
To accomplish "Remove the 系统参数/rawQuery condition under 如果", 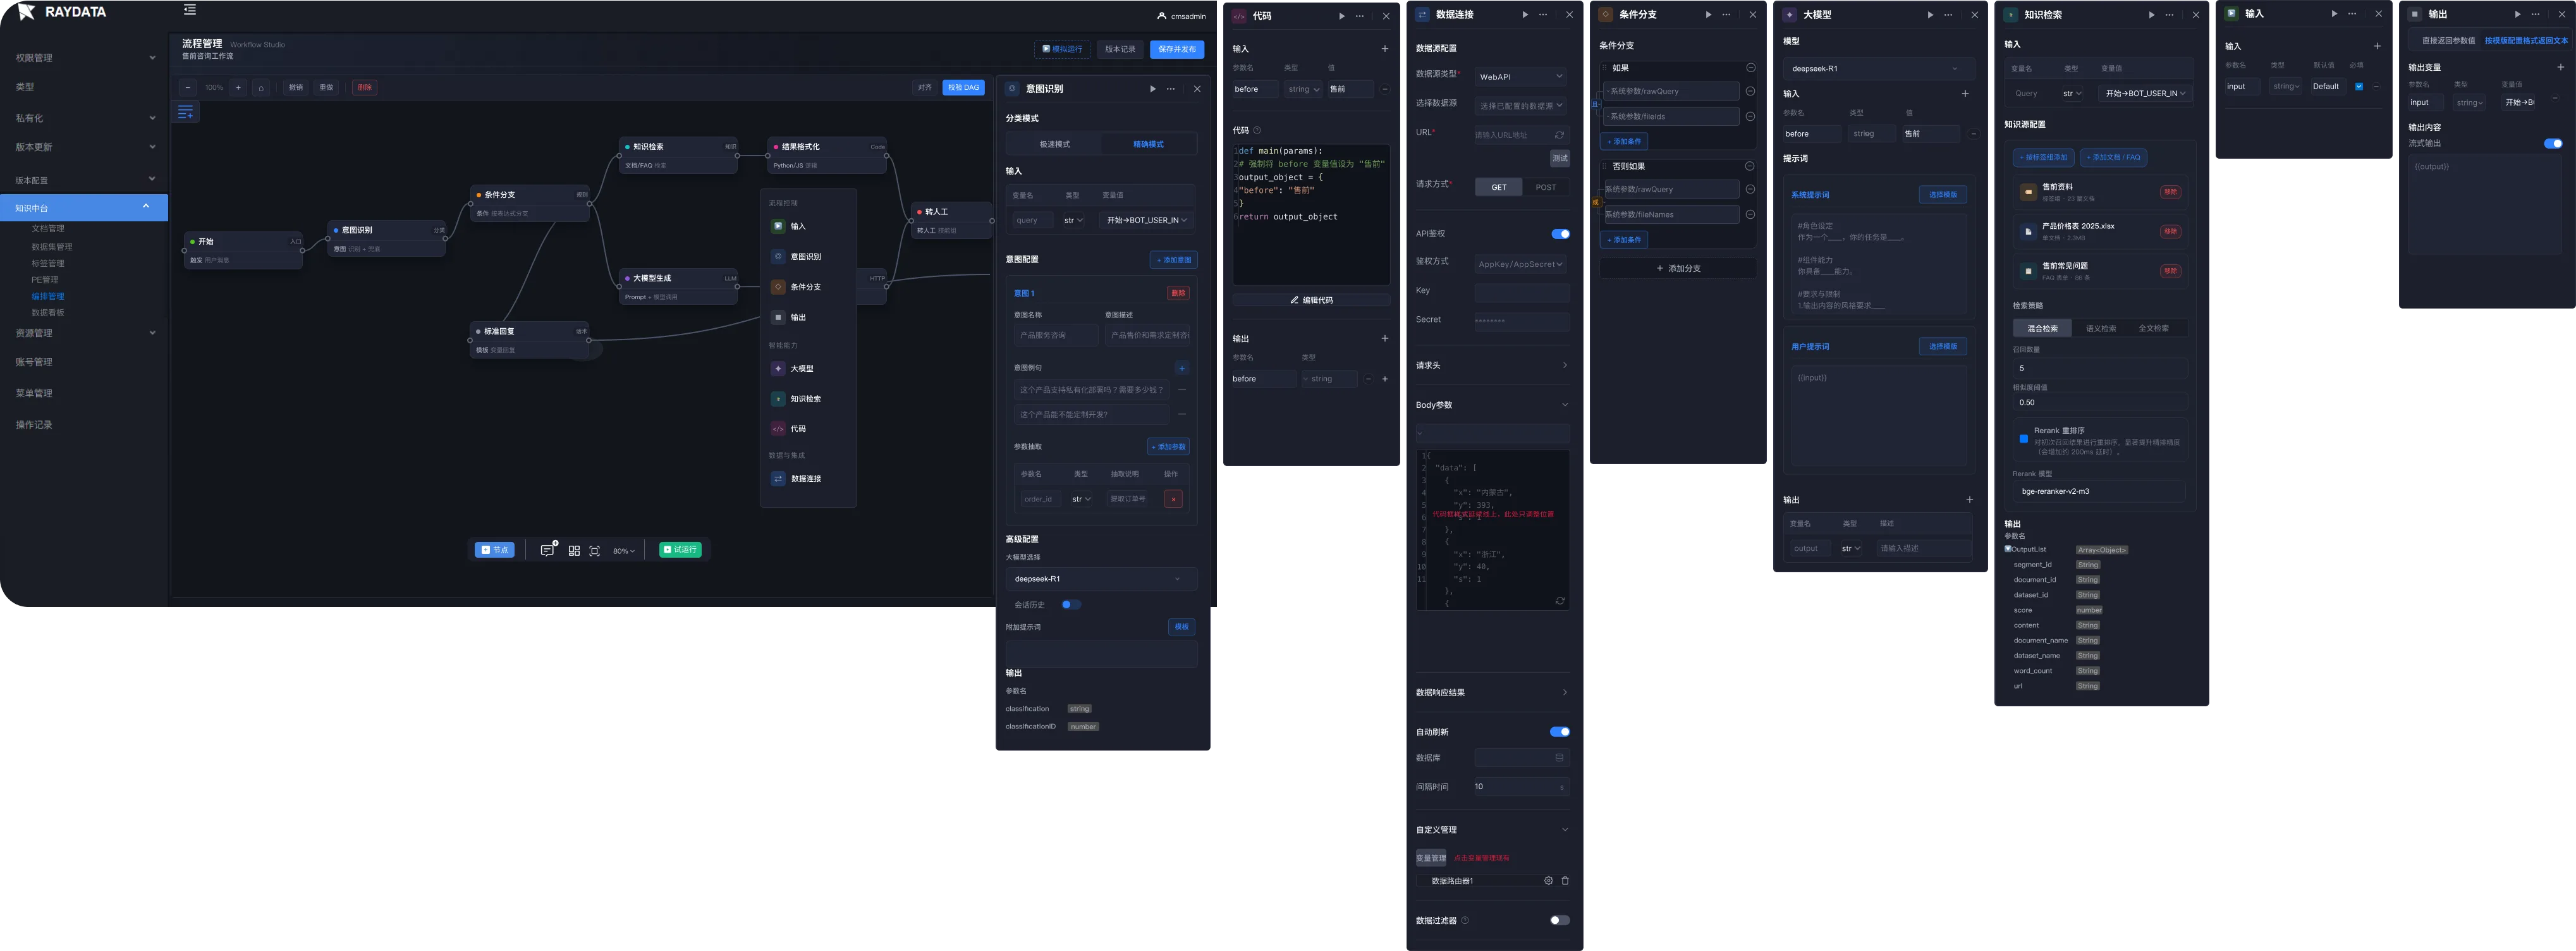I will pos(1750,91).
